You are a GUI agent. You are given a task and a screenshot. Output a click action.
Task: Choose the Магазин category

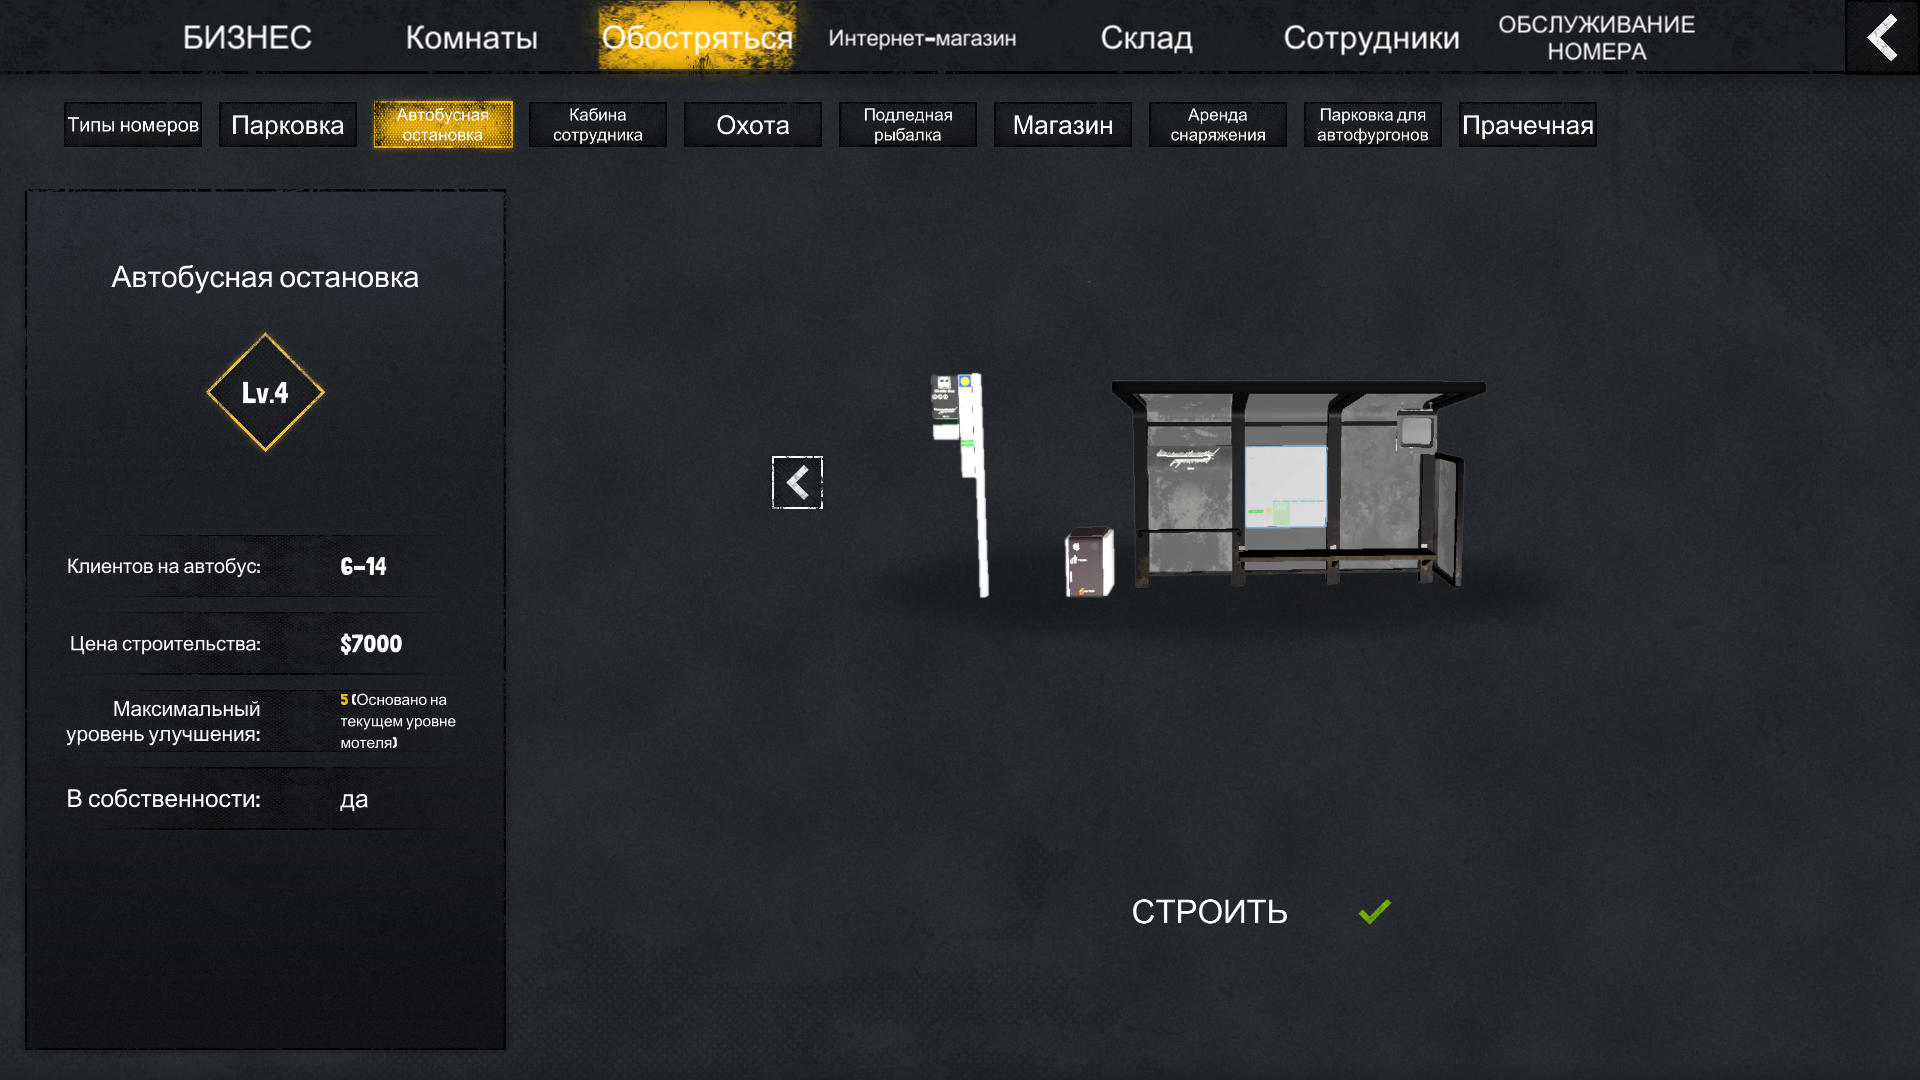tap(1063, 125)
